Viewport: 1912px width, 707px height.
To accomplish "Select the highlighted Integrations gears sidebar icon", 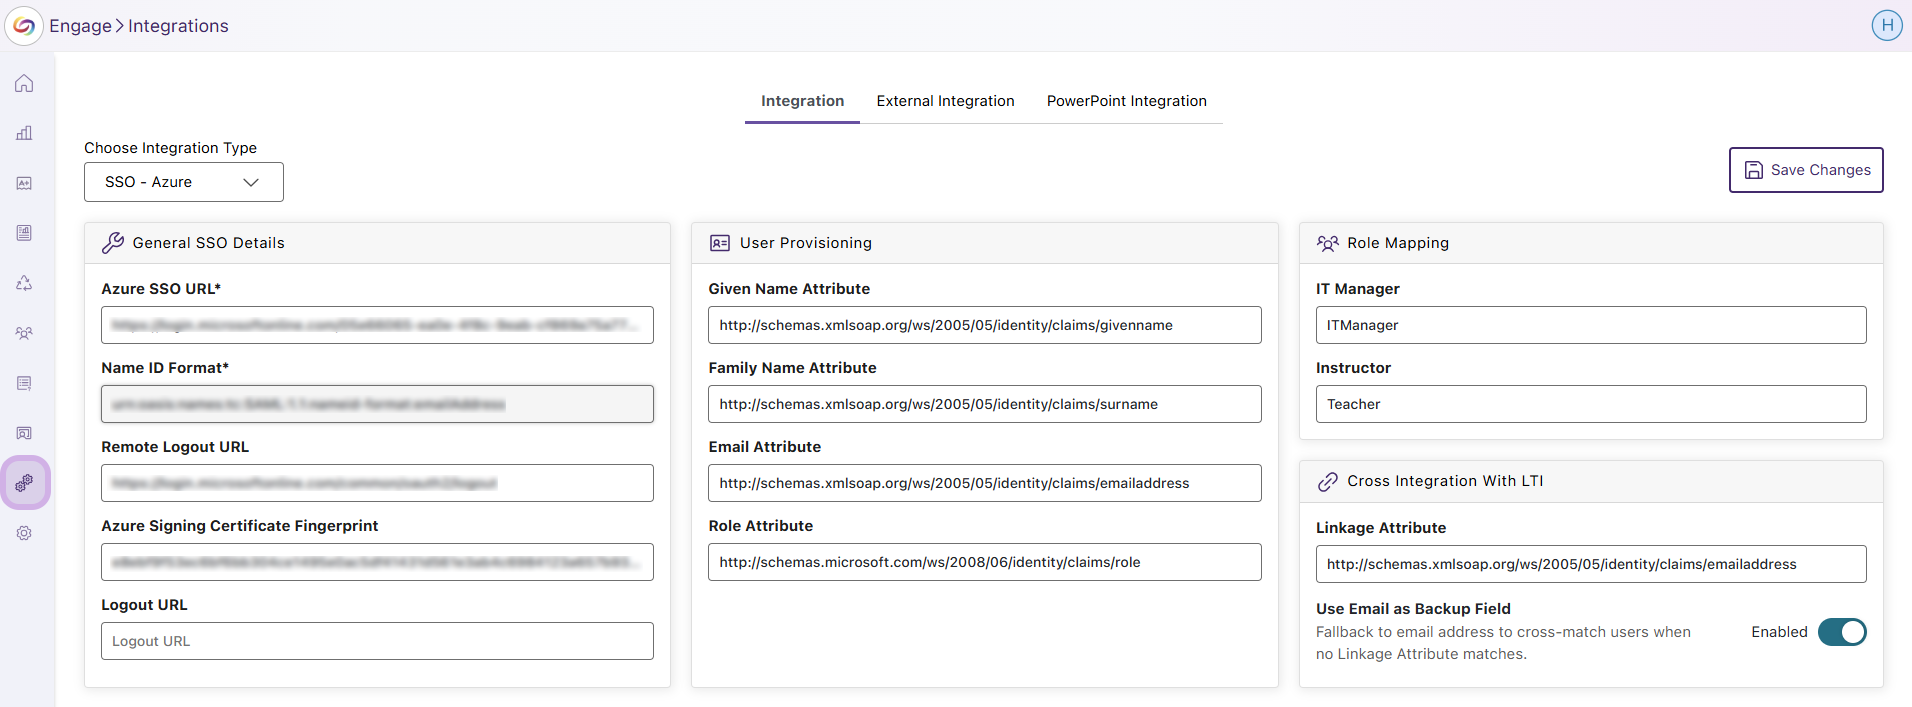I will tap(24, 483).
